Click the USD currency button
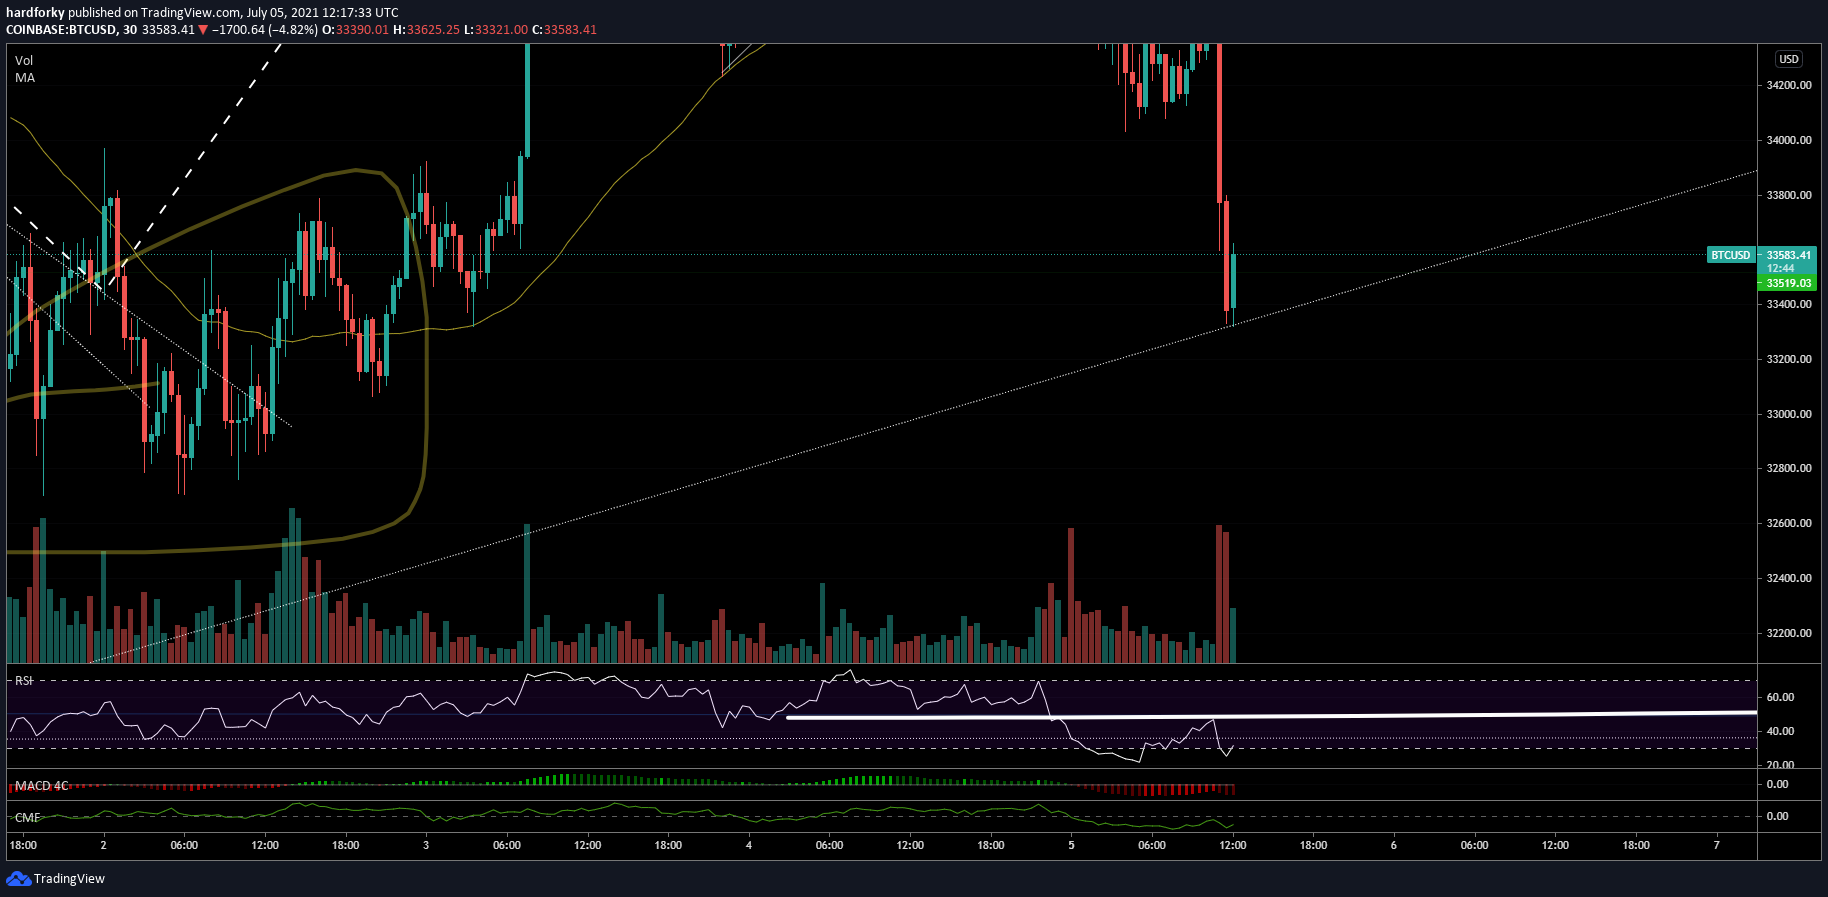The image size is (1828, 897). [x=1788, y=59]
